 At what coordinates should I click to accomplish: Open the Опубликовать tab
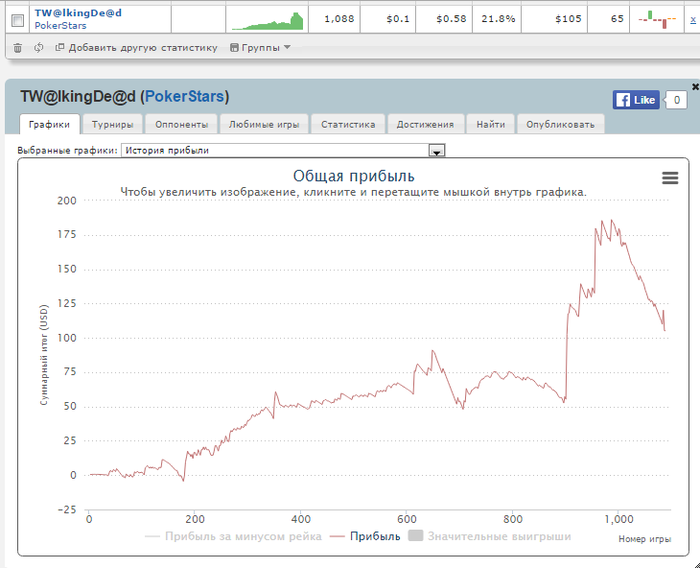(560, 124)
